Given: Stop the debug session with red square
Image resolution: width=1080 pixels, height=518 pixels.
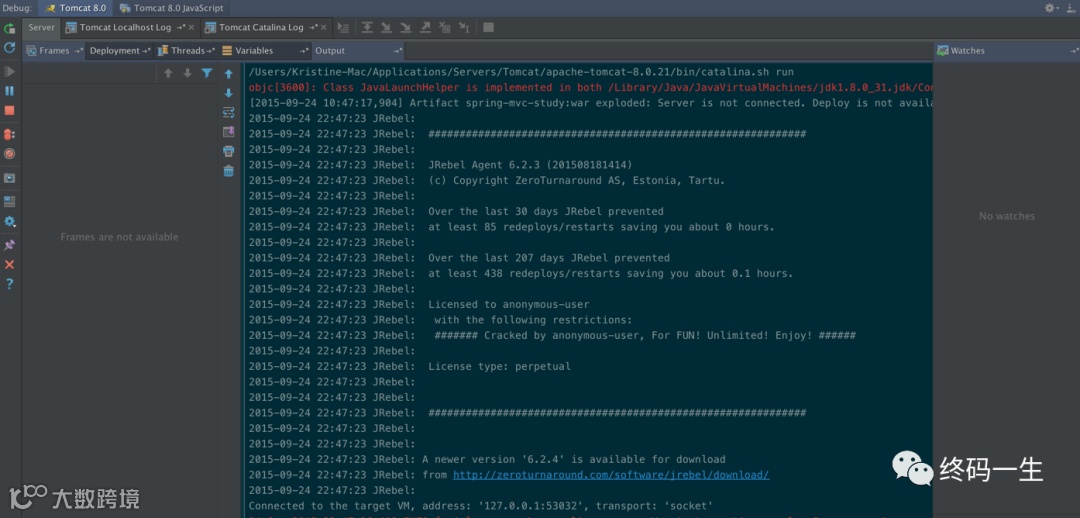Looking at the screenshot, I should (x=10, y=110).
